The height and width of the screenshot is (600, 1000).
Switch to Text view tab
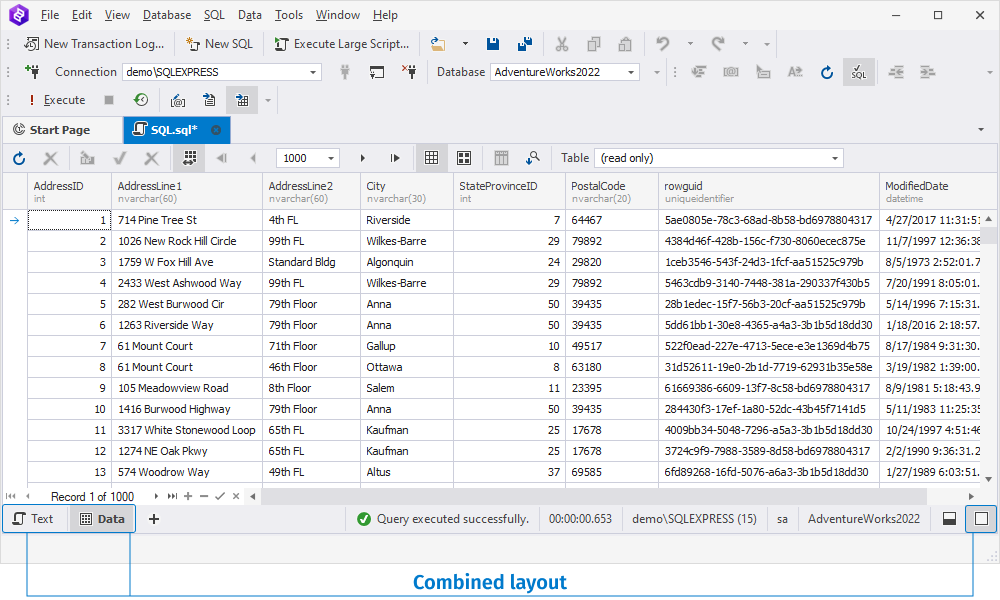click(x=33, y=519)
